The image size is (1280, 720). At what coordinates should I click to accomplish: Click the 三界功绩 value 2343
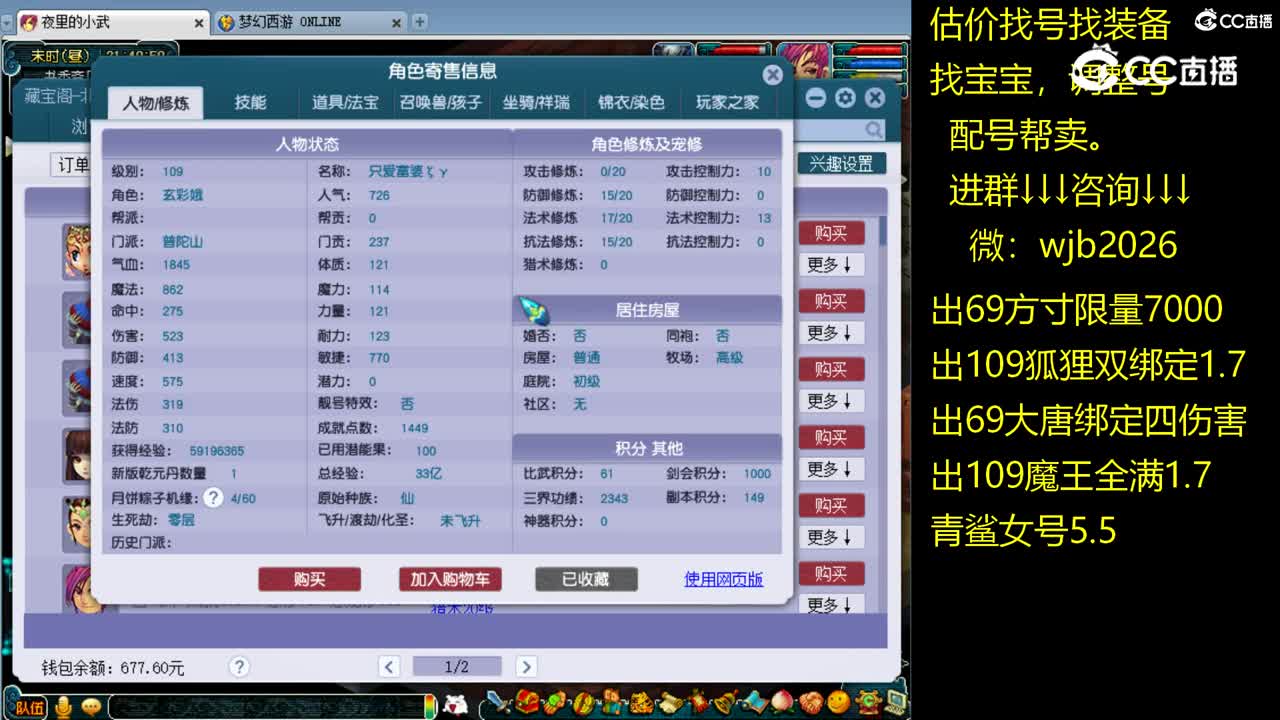[x=614, y=497]
